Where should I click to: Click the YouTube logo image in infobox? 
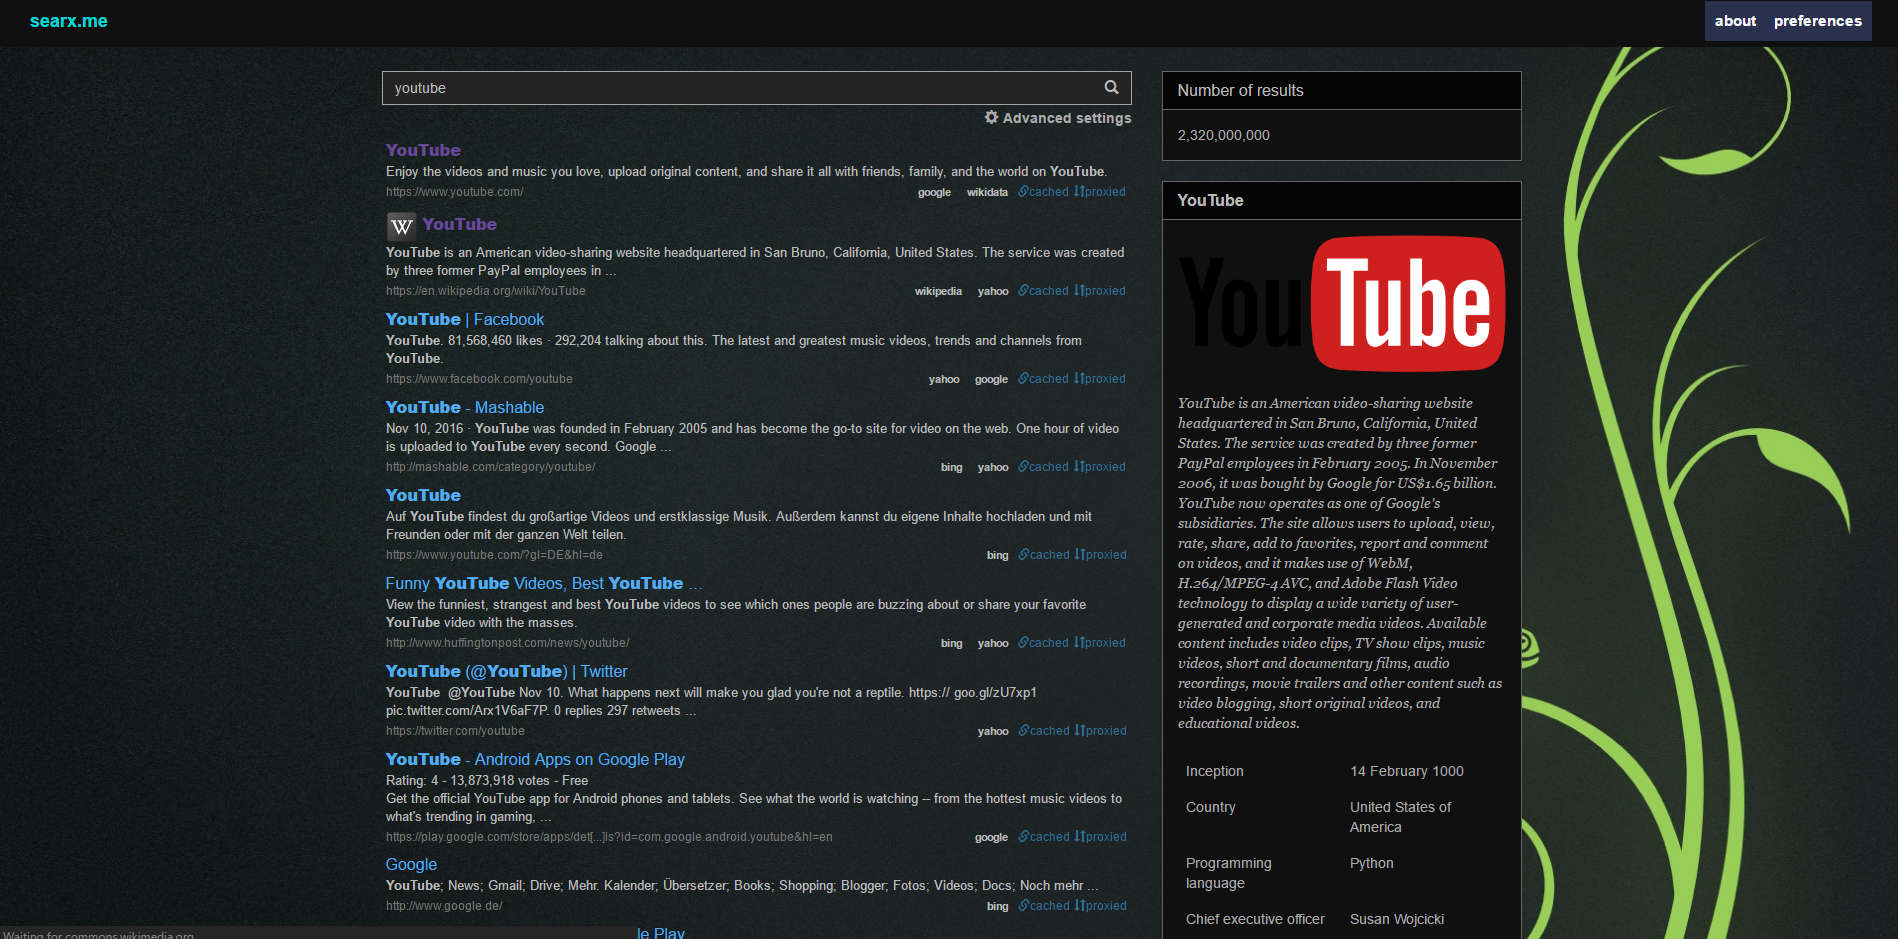[1342, 304]
